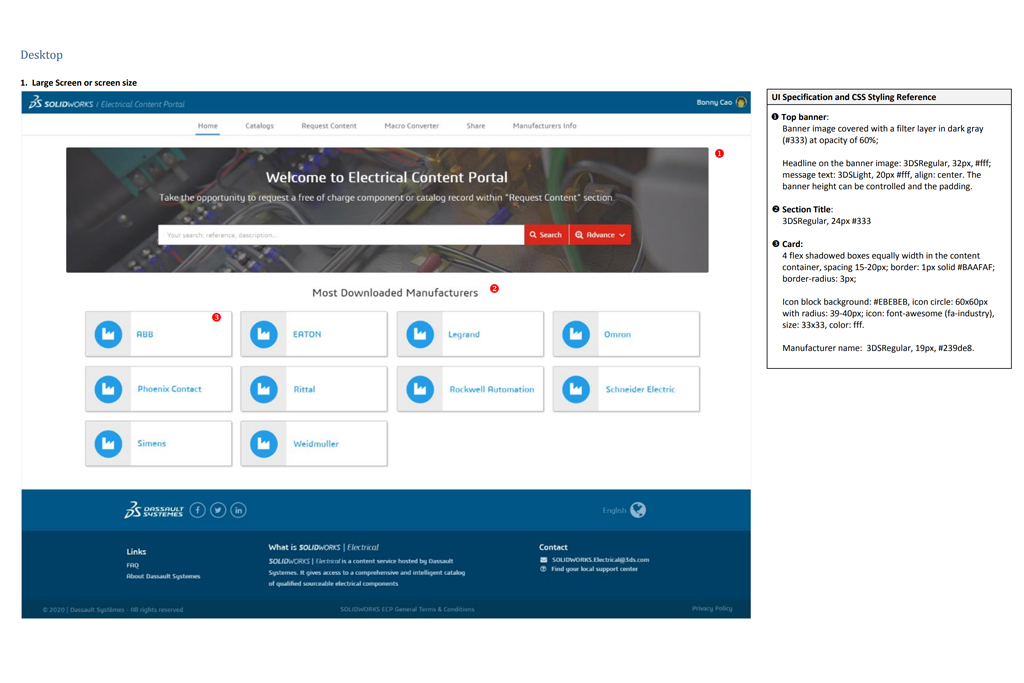
Task: Open the Manufacturers Info tab
Action: coord(545,126)
